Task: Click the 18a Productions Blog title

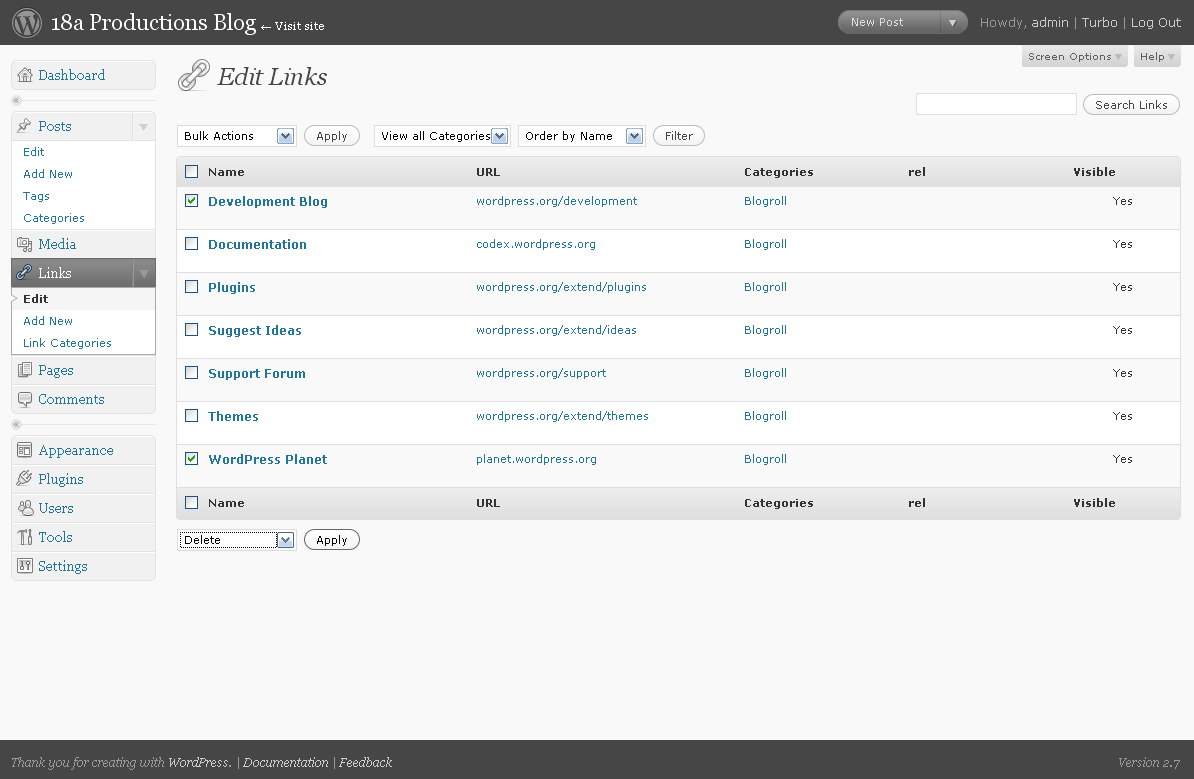Action: coord(153,23)
